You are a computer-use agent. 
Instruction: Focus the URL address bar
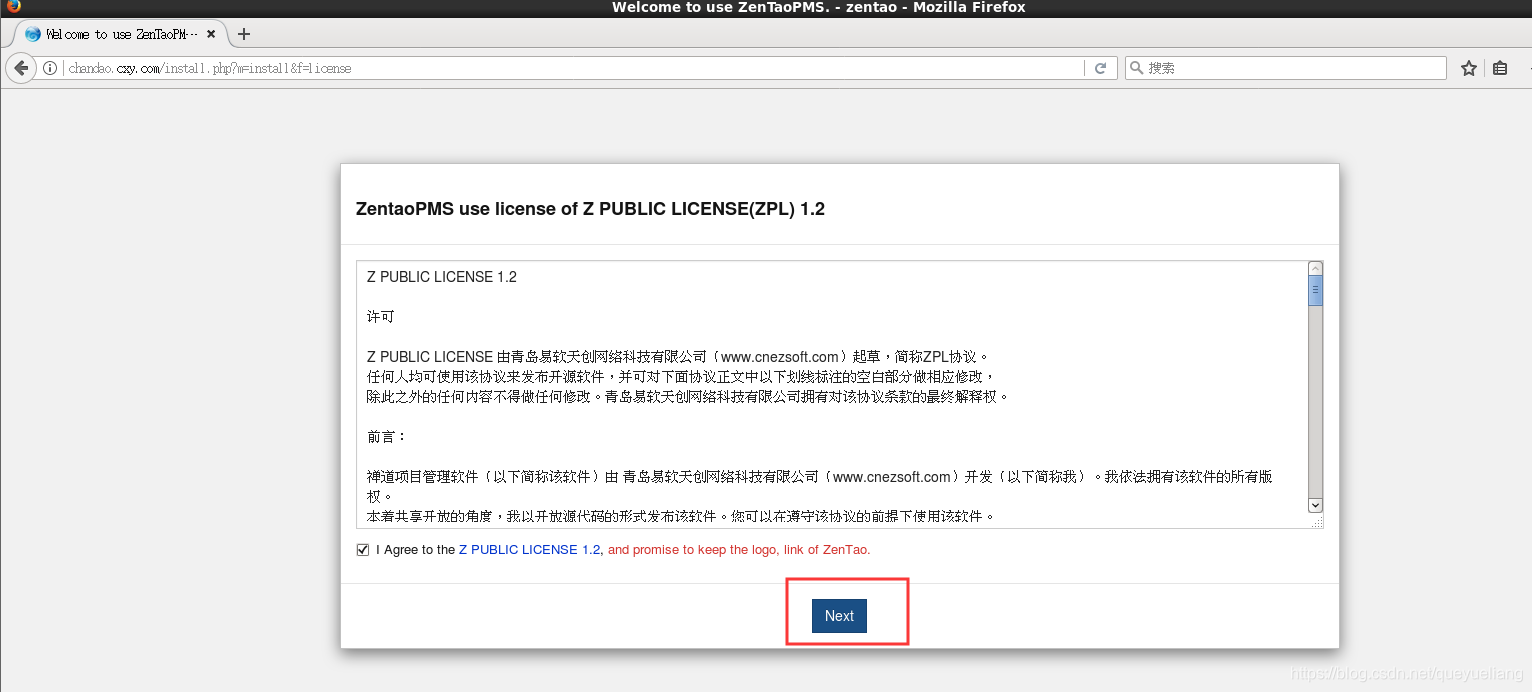[x=575, y=68]
